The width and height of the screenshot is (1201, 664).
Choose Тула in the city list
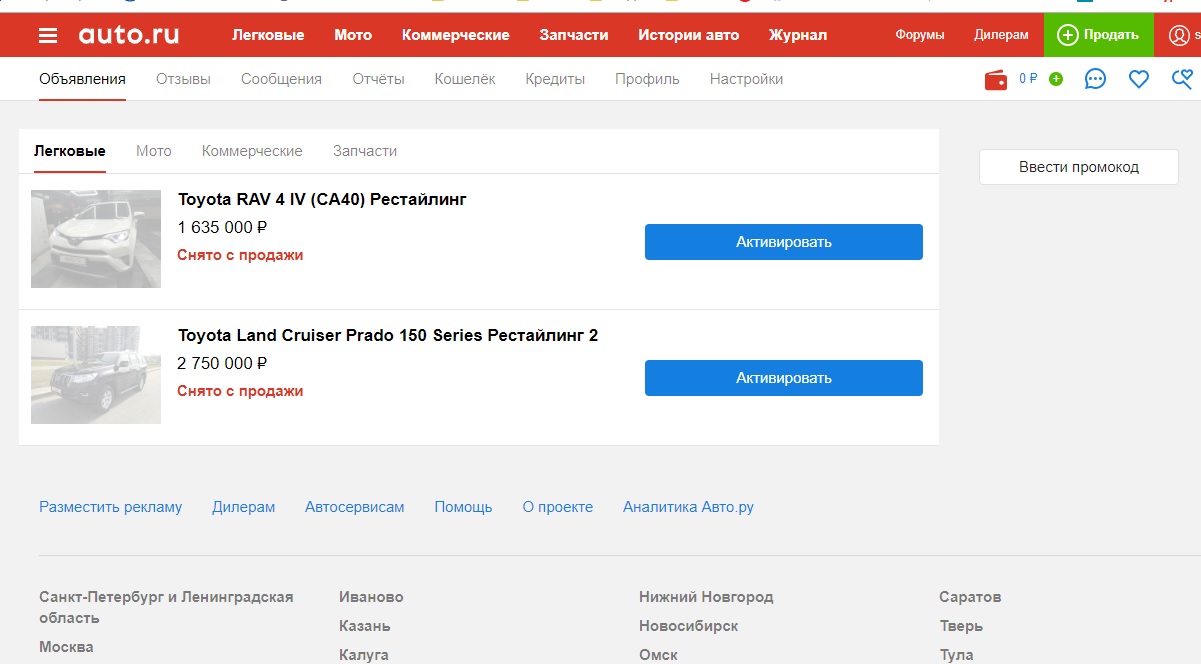coord(956,655)
